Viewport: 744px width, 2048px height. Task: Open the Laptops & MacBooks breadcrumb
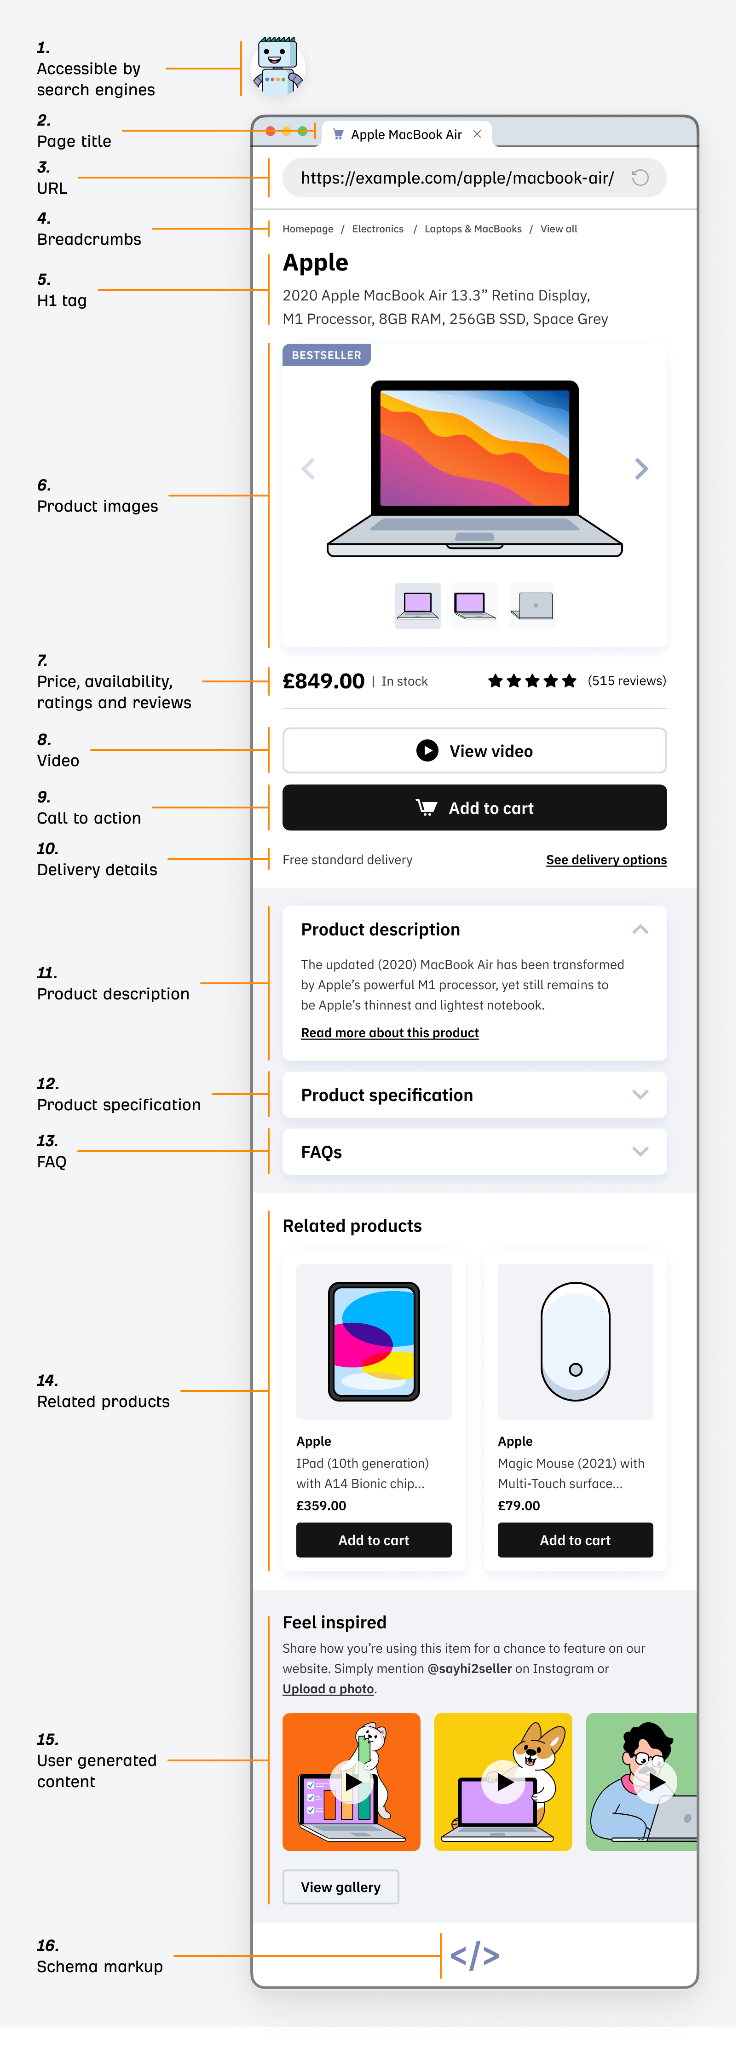473,229
